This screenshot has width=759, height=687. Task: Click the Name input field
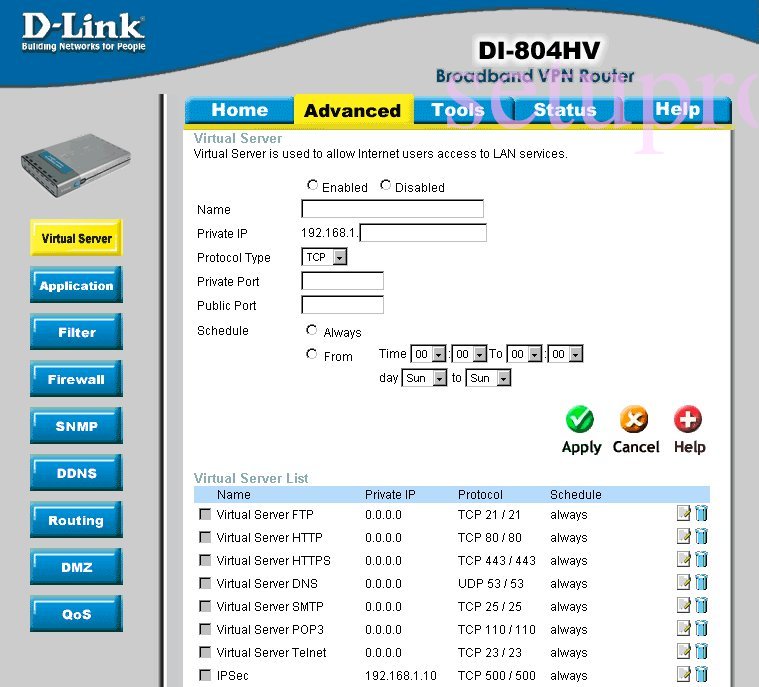[393, 209]
